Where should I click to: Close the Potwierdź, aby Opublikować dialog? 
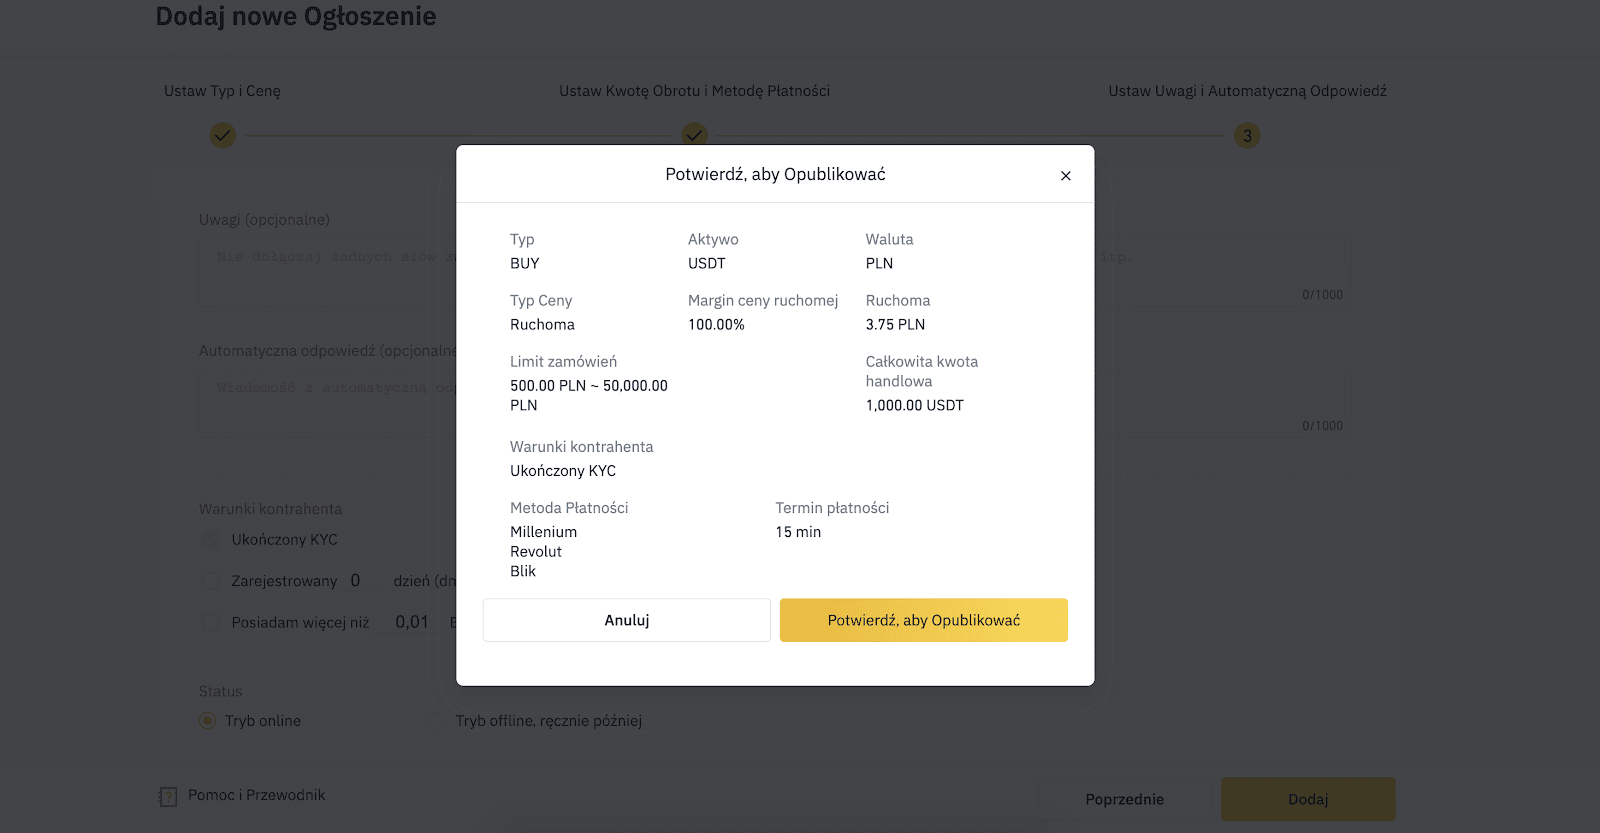pyautogui.click(x=1066, y=176)
